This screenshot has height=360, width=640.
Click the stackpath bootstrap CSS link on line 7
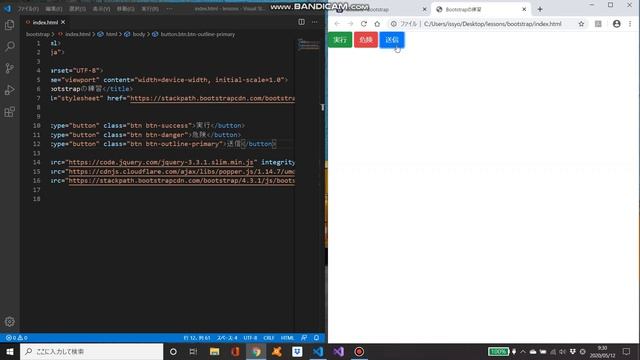pyautogui.click(x=212, y=98)
